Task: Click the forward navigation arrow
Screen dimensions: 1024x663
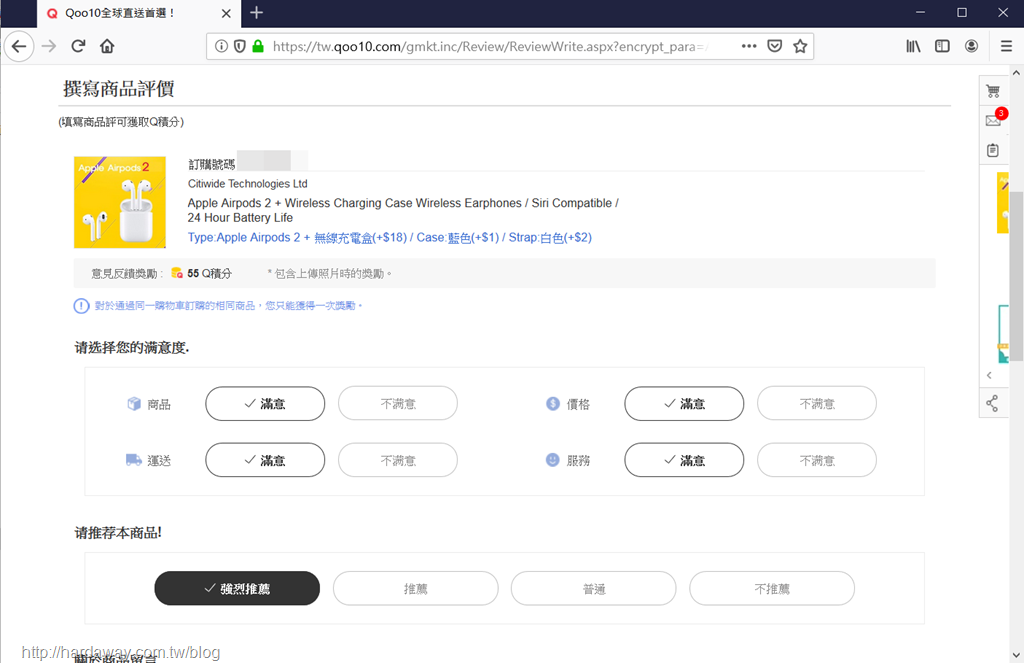Action: [49, 46]
